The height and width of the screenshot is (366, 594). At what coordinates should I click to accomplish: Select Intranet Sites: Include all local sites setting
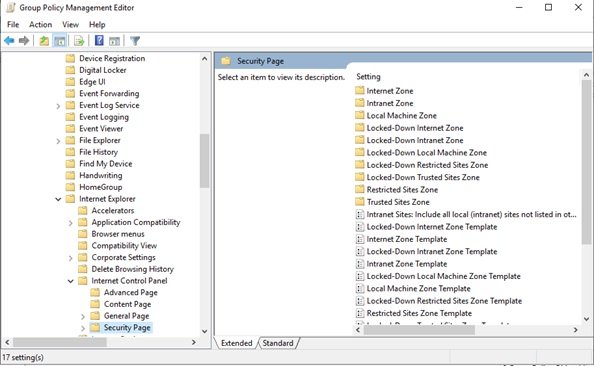tap(471, 214)
